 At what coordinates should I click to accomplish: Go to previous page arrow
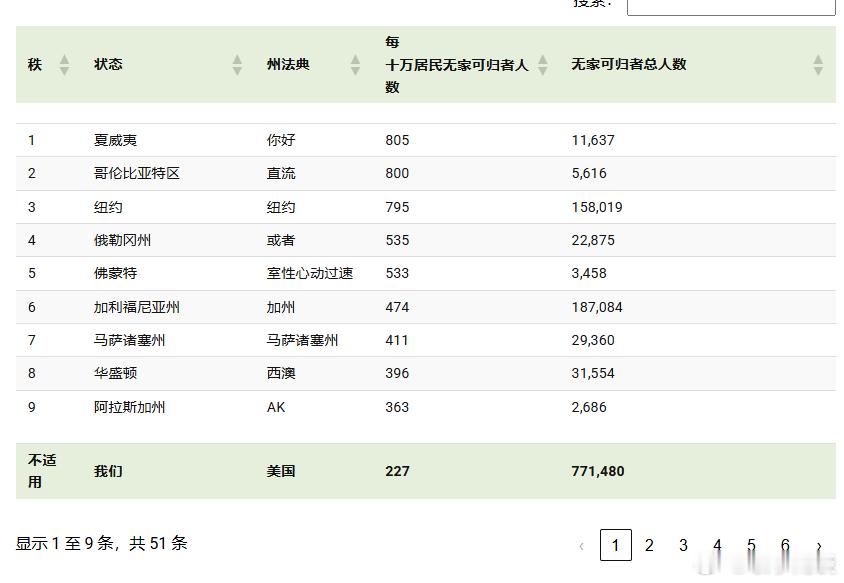(582, 545)
